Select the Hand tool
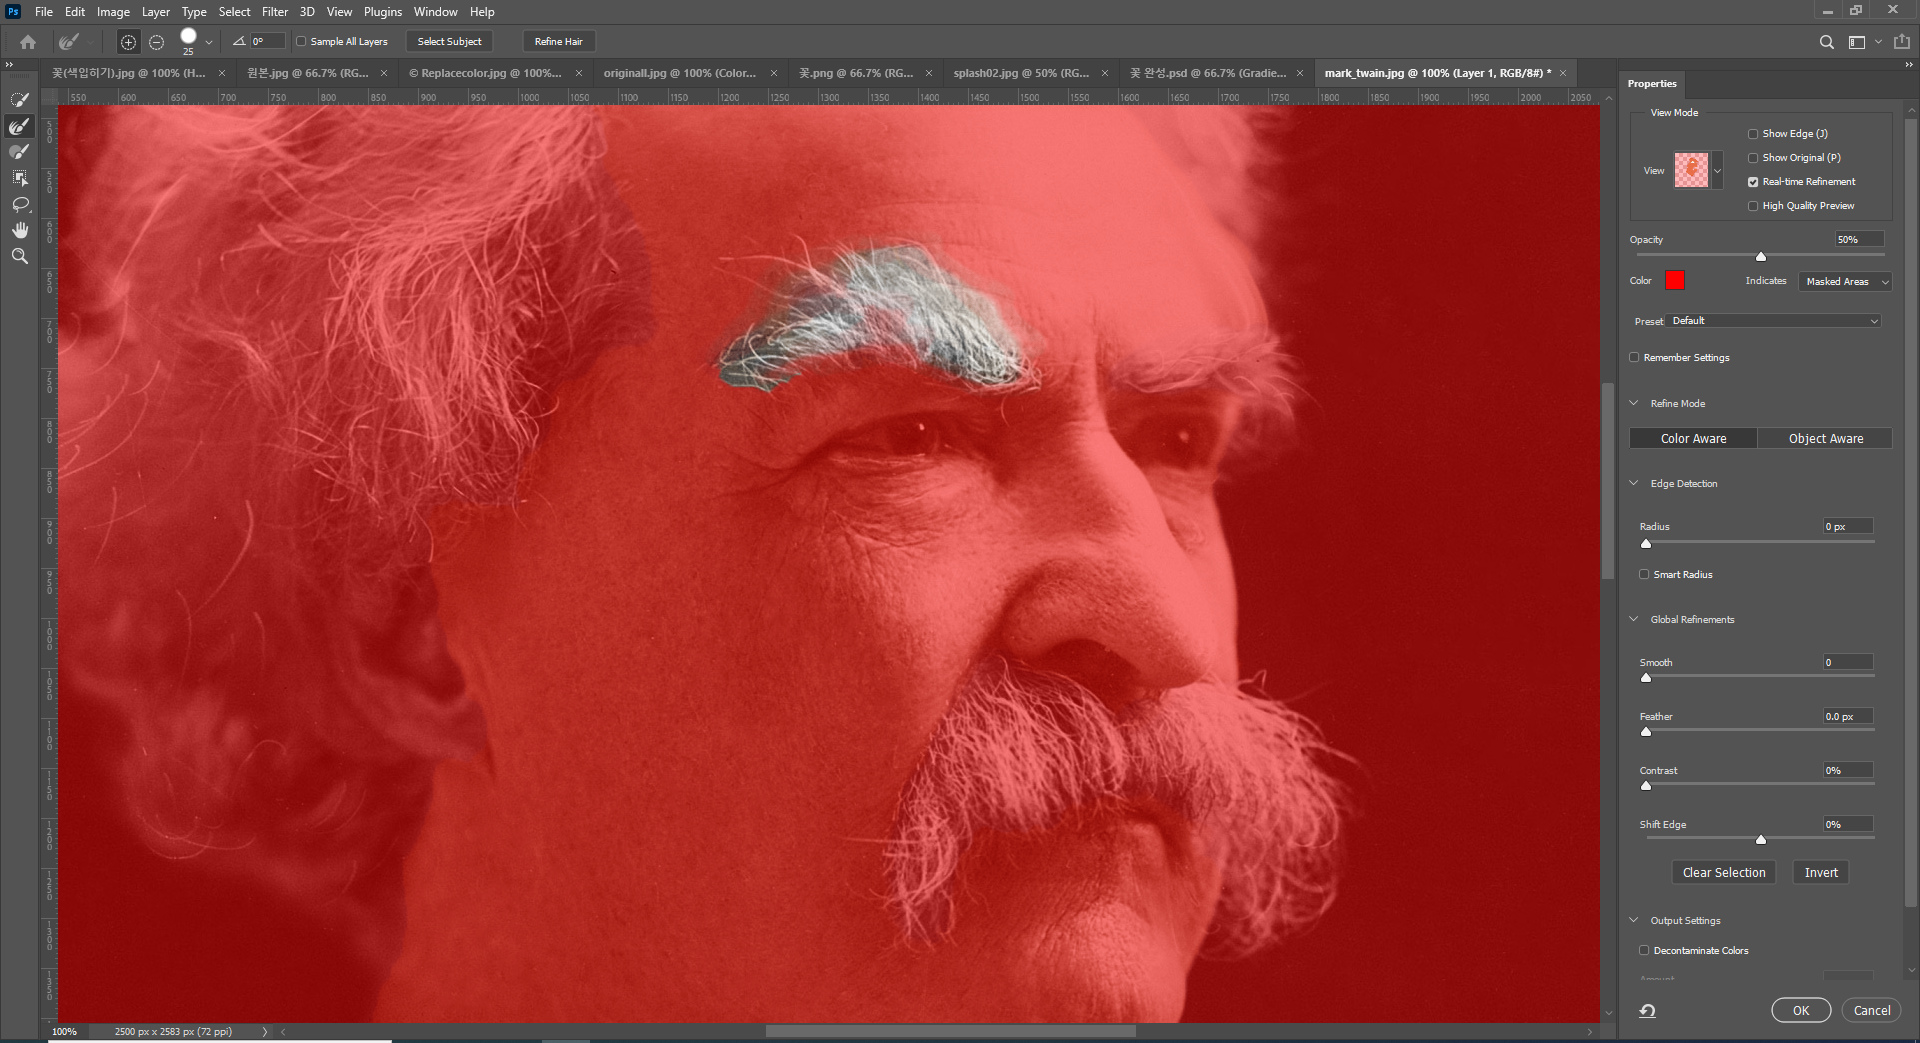The height and width of the screenshot is (1043, 1920). click(19, 230)
